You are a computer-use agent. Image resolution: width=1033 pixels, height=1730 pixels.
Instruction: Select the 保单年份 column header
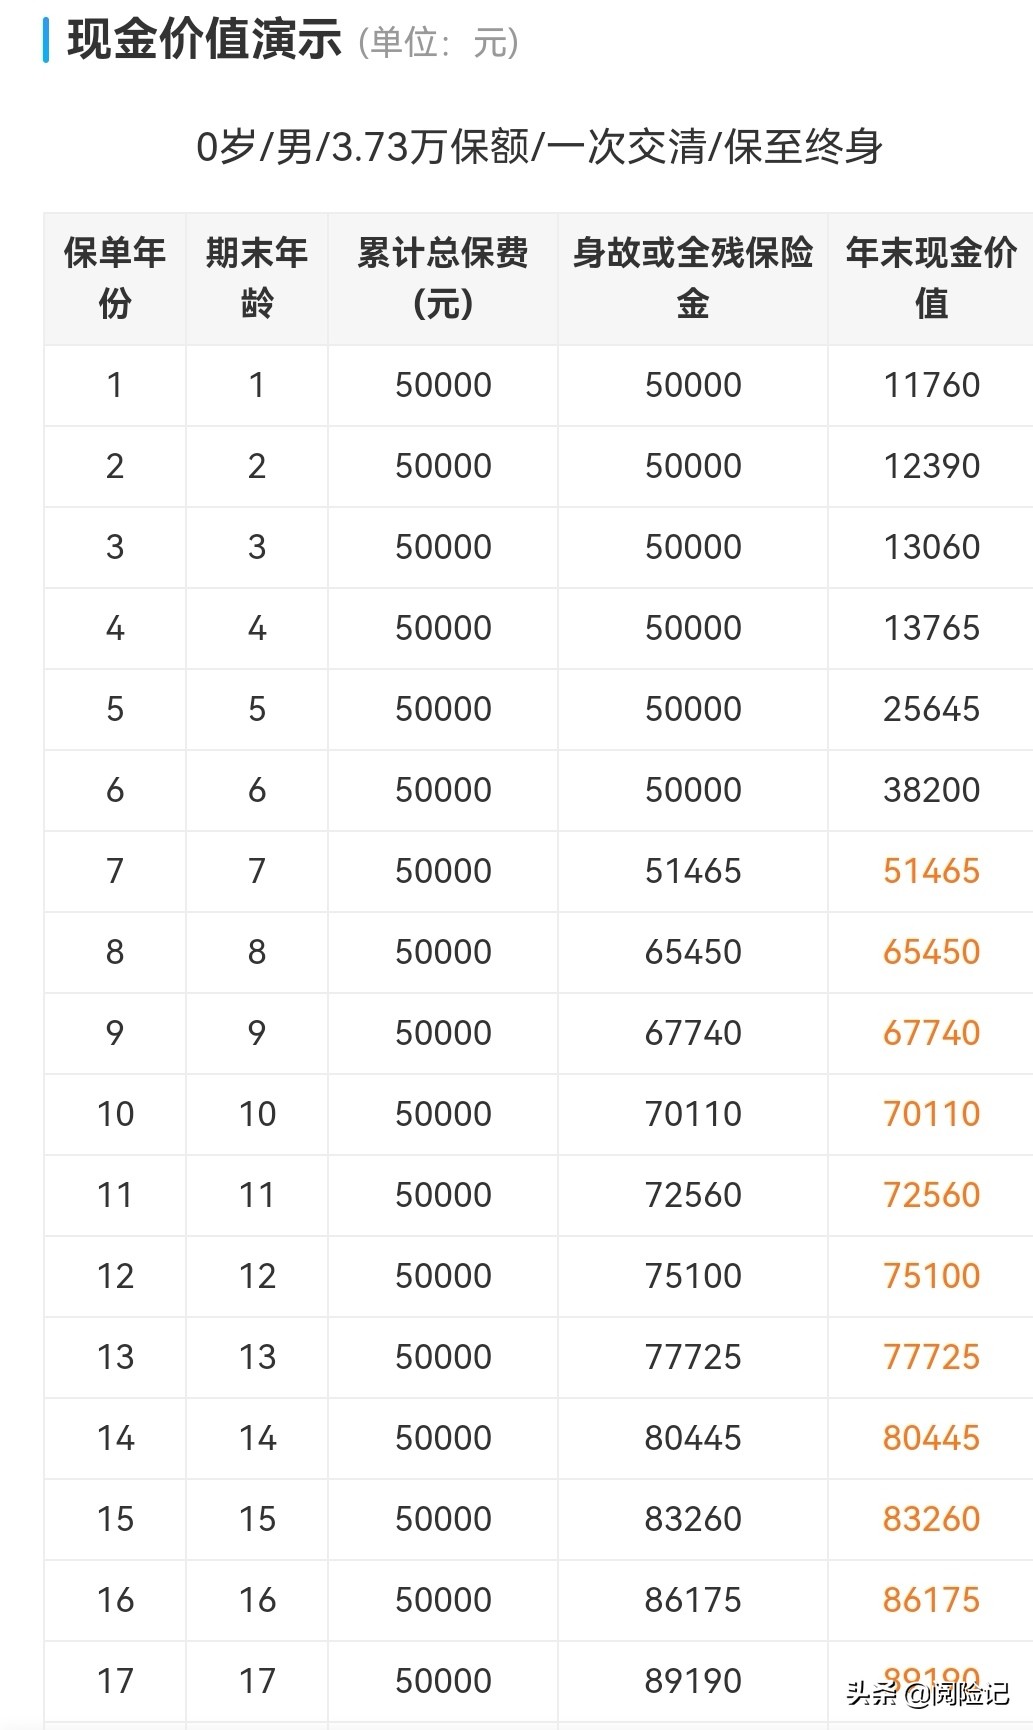115,278
